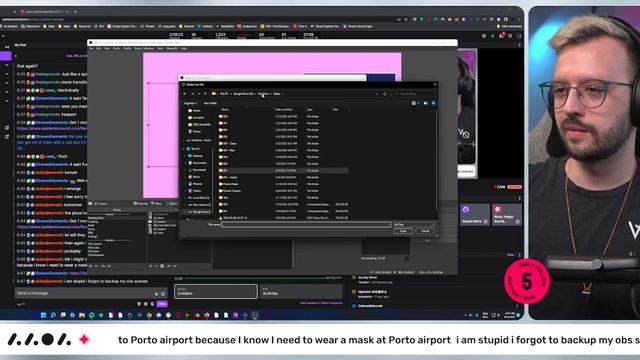Collapse This PC in navigation pane
Viewport: 640px width, 360px height.
184,149
